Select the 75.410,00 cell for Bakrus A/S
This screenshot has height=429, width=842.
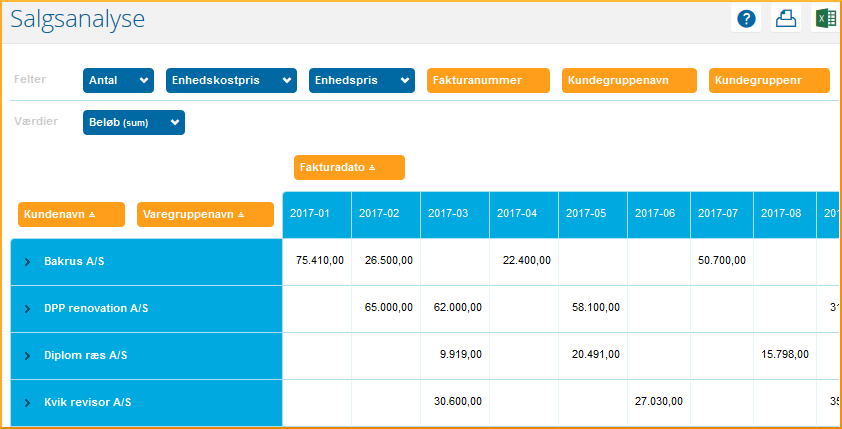point(320,260)
